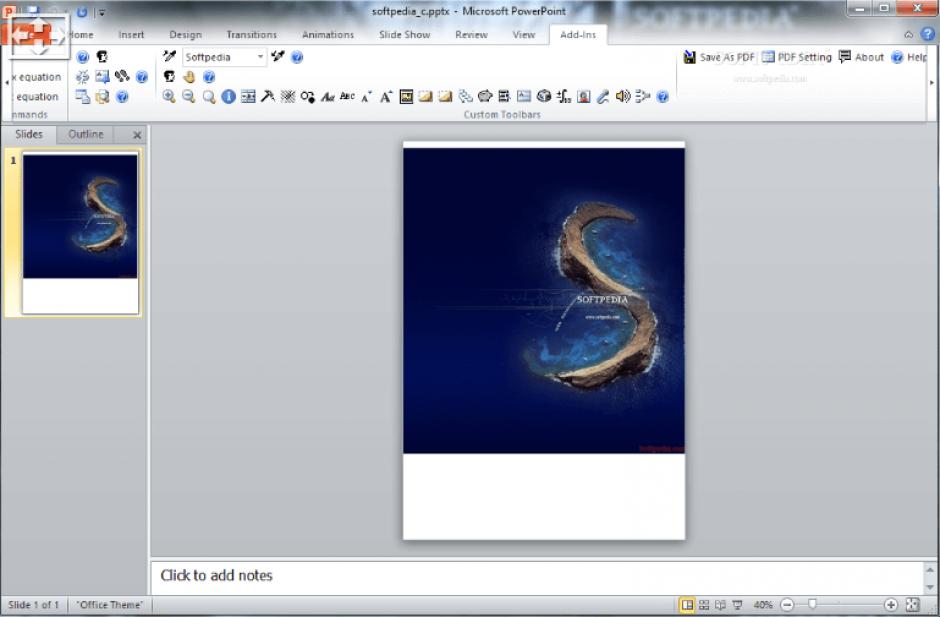
Task: Toggle Normal view in status bar
Action: (x=687, y=605)
